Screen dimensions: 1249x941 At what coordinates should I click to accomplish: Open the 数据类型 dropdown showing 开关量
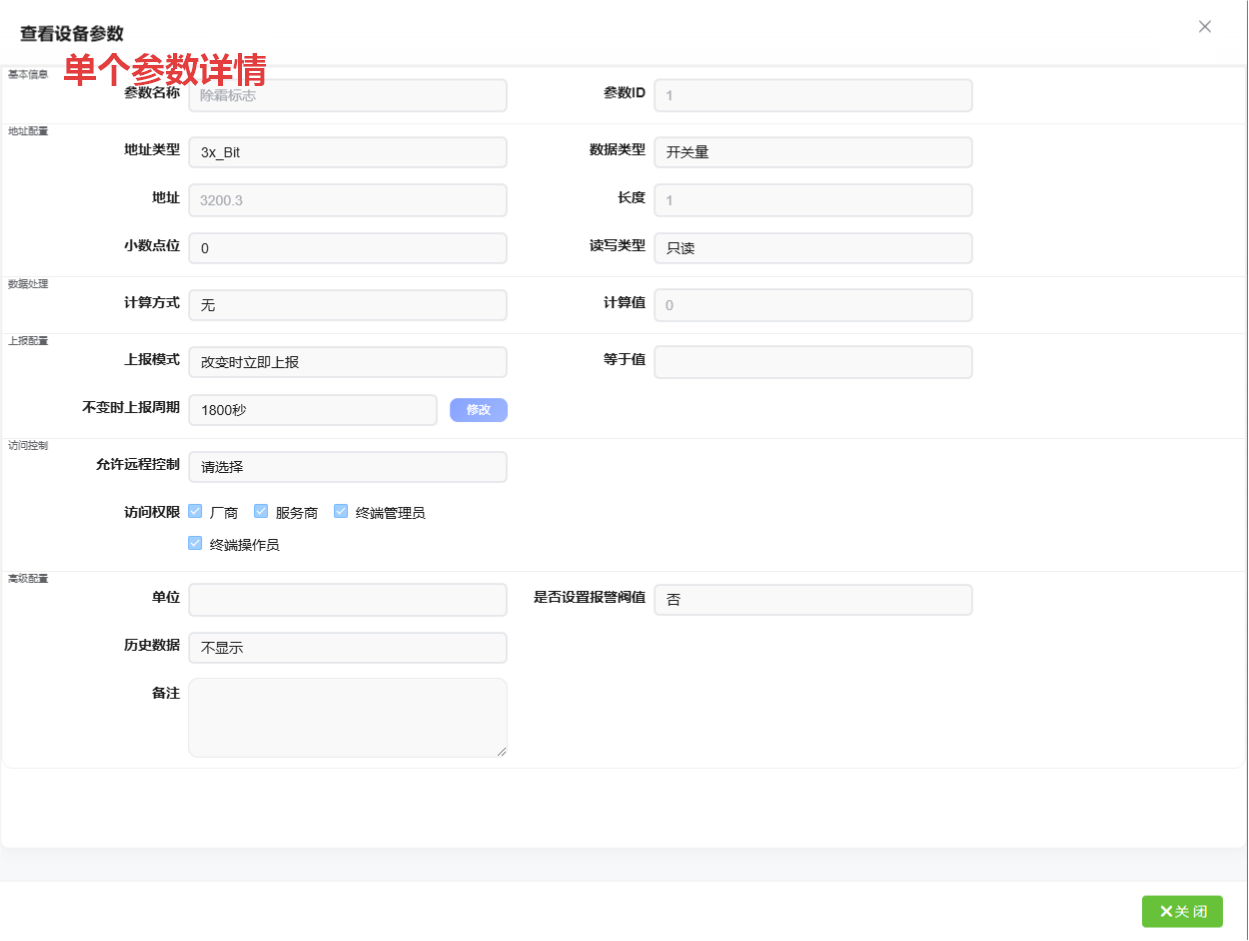[813, 152]
